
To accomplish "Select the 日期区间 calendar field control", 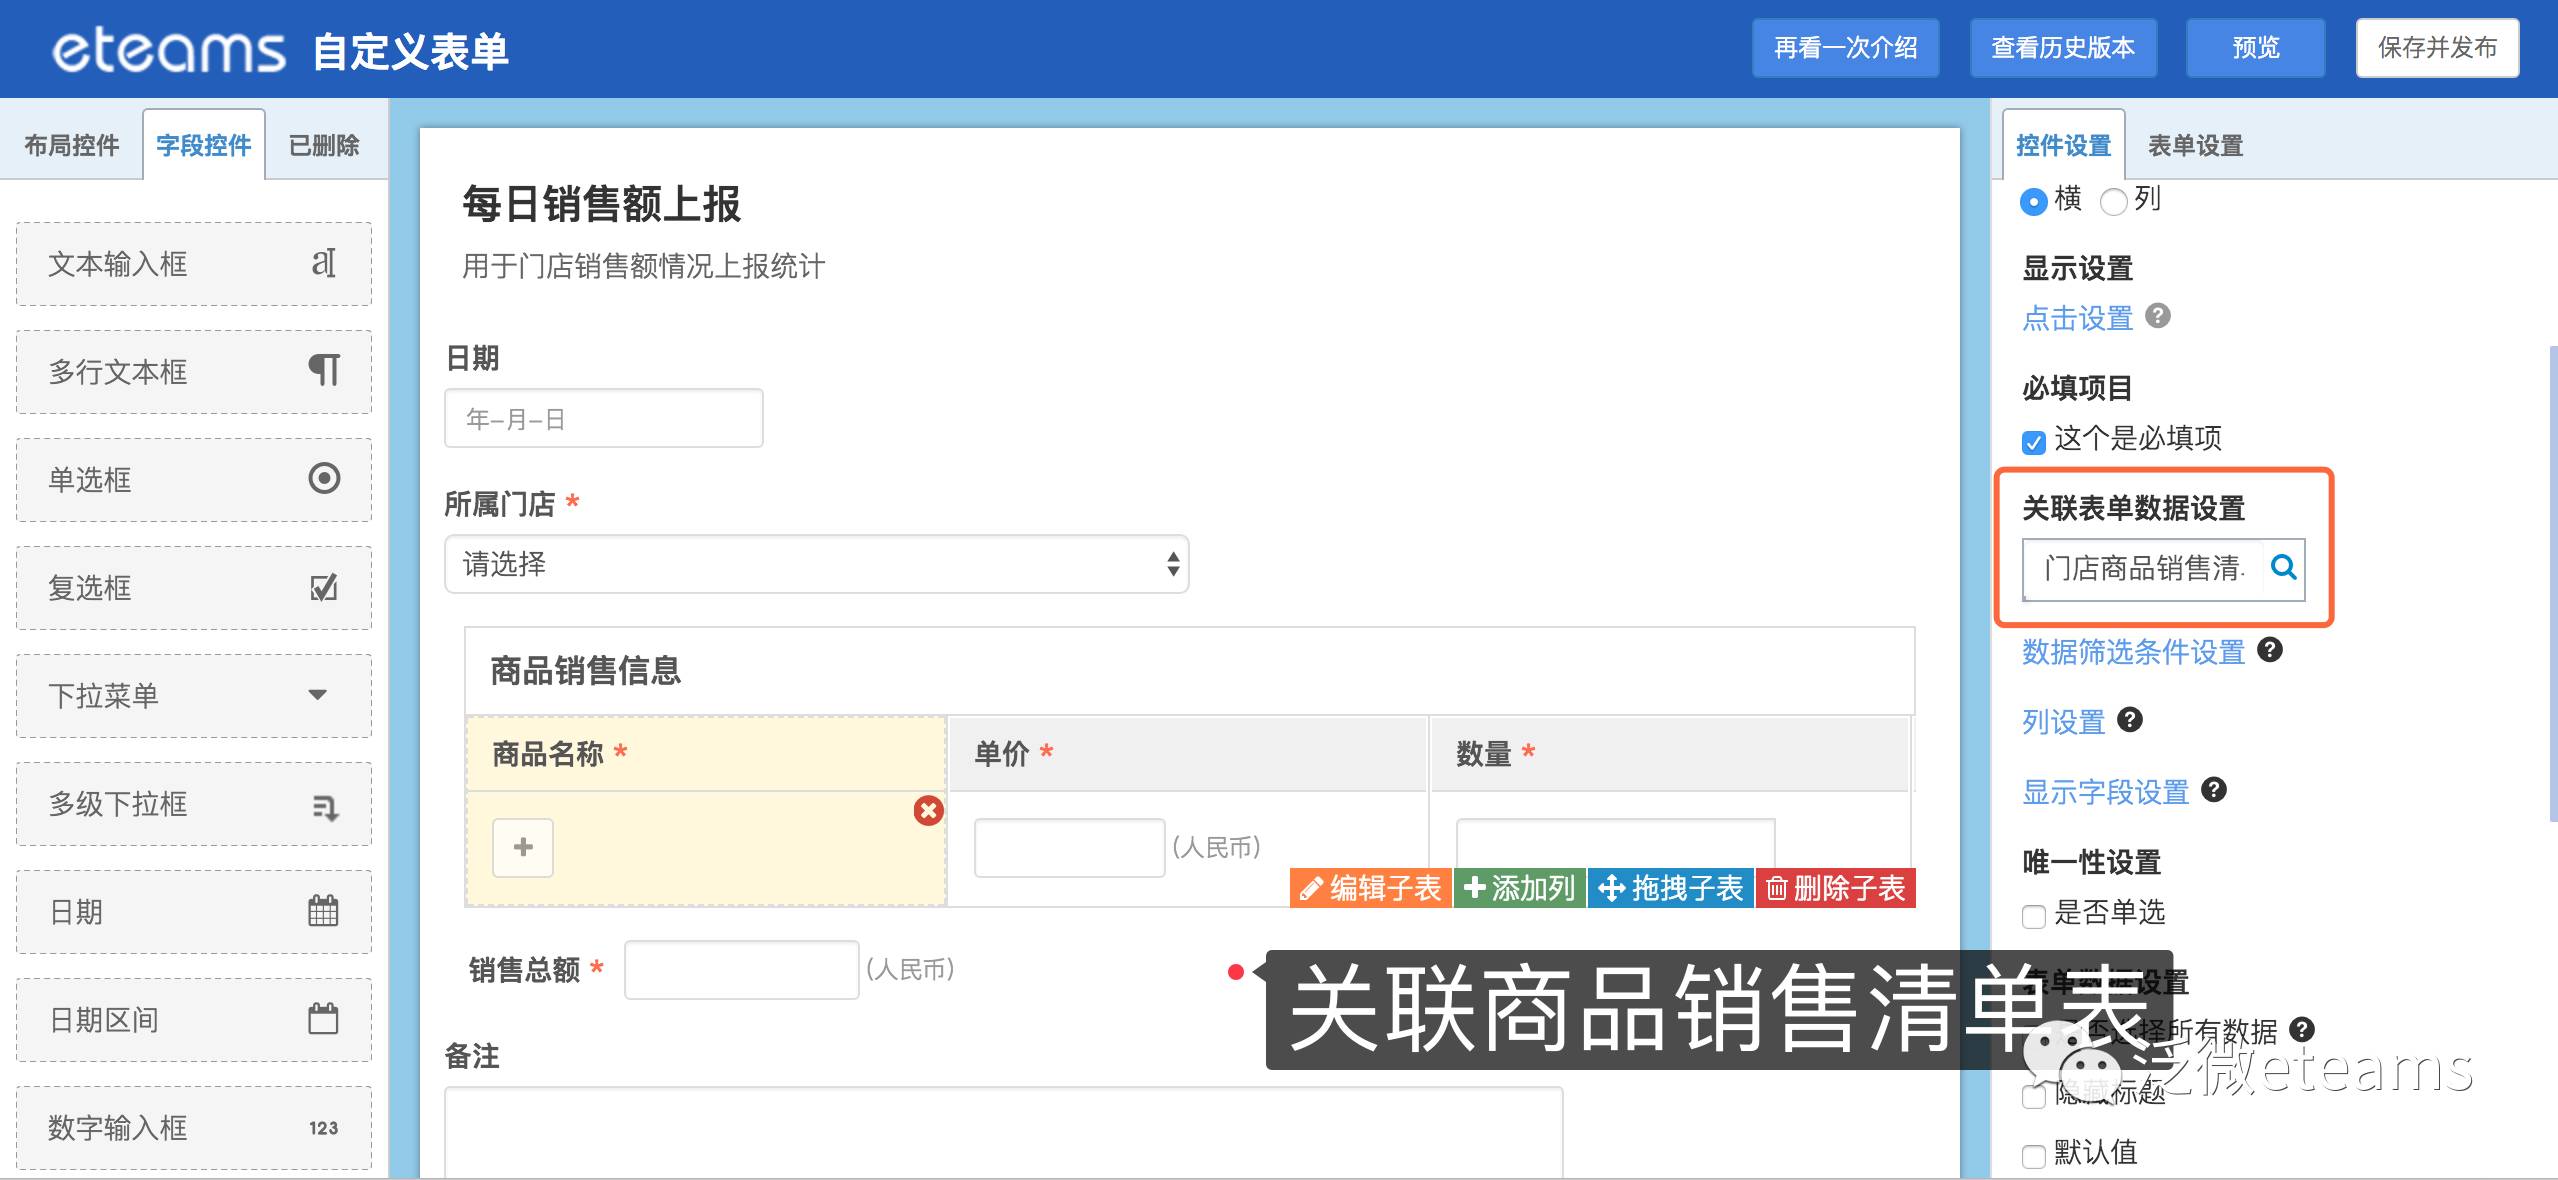I will (x=194, y=1019).
